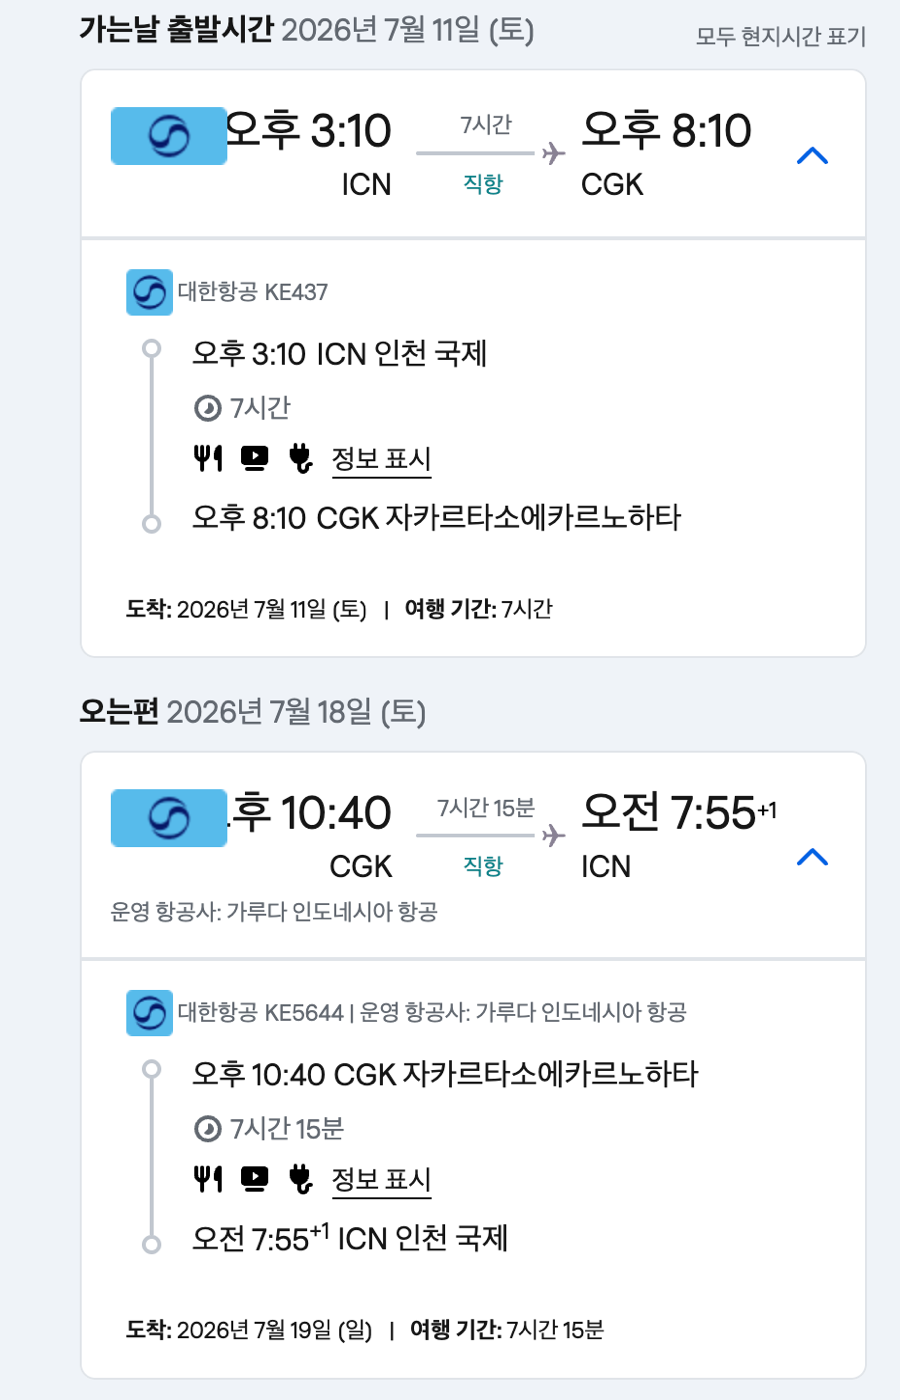Click the meal icon for flight KE5644
The height and width of the screenshot is (1400, 900).
point(208,1180)
